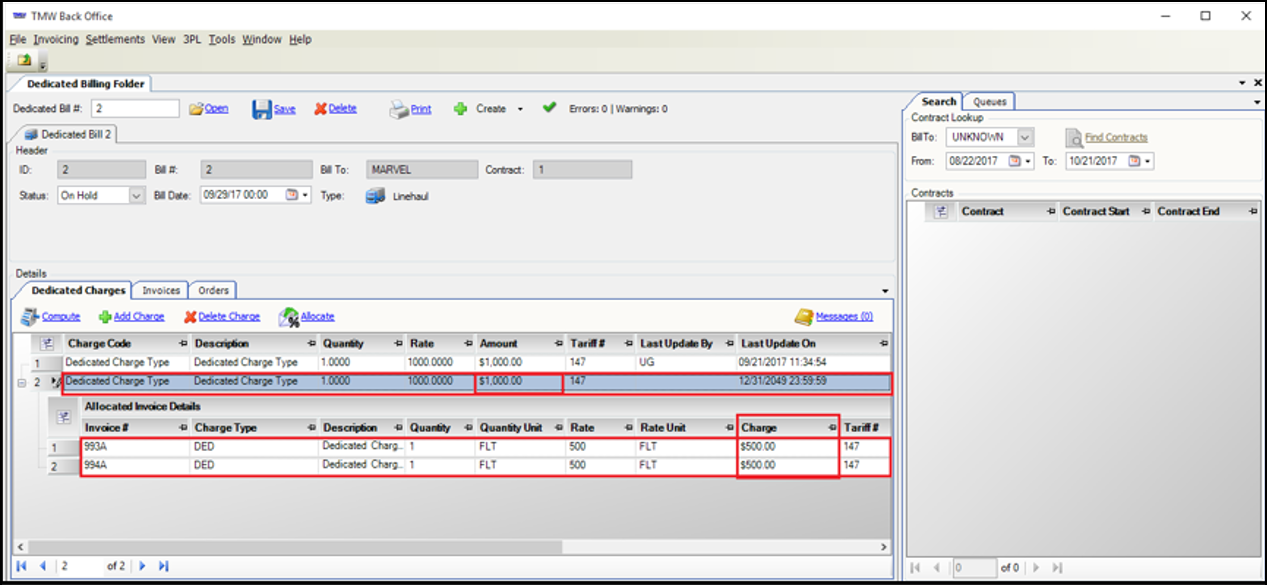Open the BillTo UNKNOWN dropdown
The image size is (1267, 585).
(1025, 137)
